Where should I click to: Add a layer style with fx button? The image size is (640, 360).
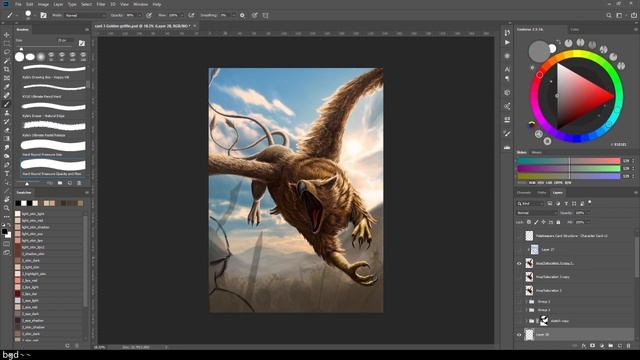584,346
